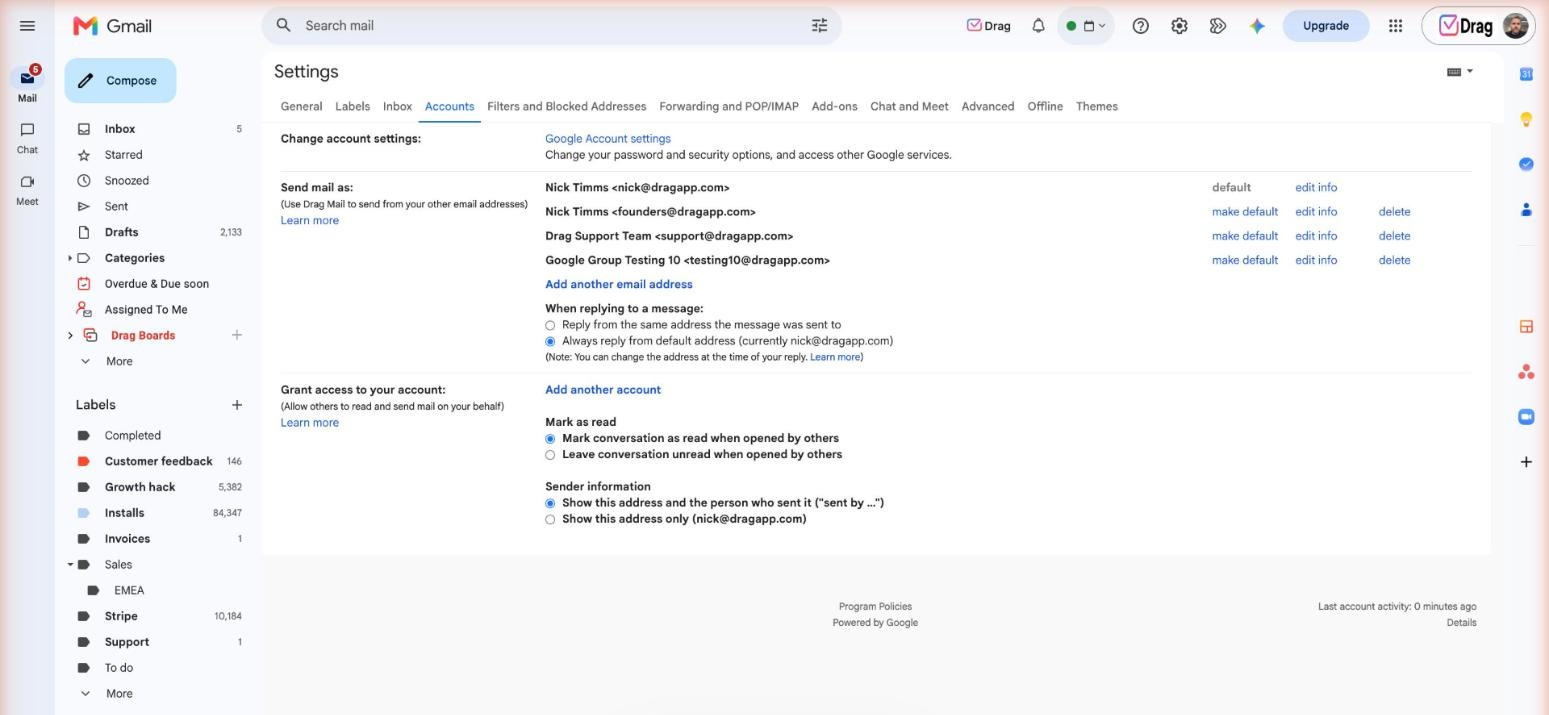Add a new Drag Board with the plus icon beside Drag Boards
The image size is (1549, 715).
pos(237,335)
